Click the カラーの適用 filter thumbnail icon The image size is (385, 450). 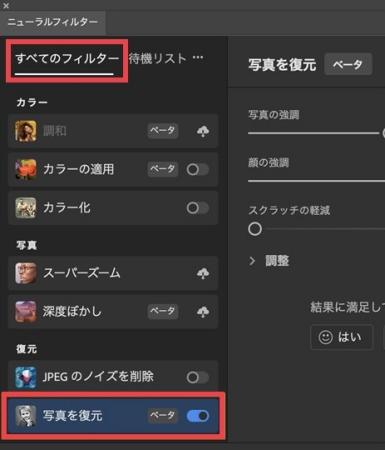(26, 169)
